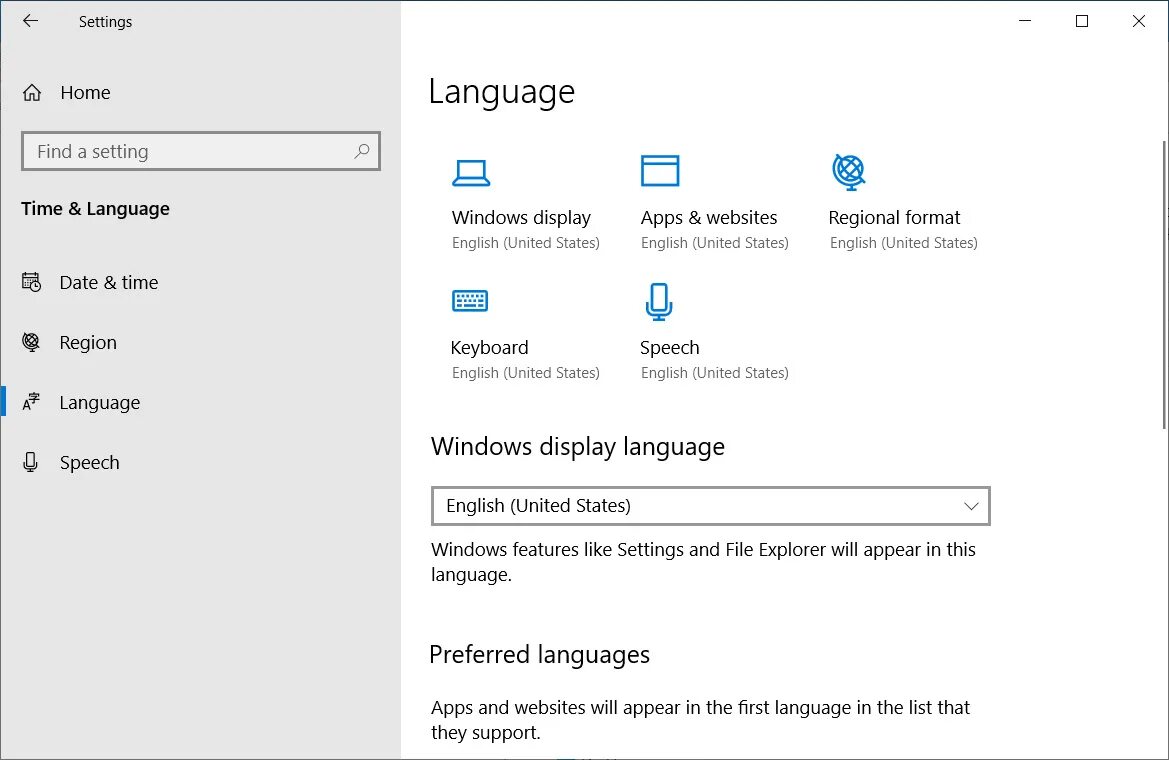Select Date & time from the sidebar
The height and width of the screenshot is (760, 1169).
pyautogui.click(x=108, y=282)
